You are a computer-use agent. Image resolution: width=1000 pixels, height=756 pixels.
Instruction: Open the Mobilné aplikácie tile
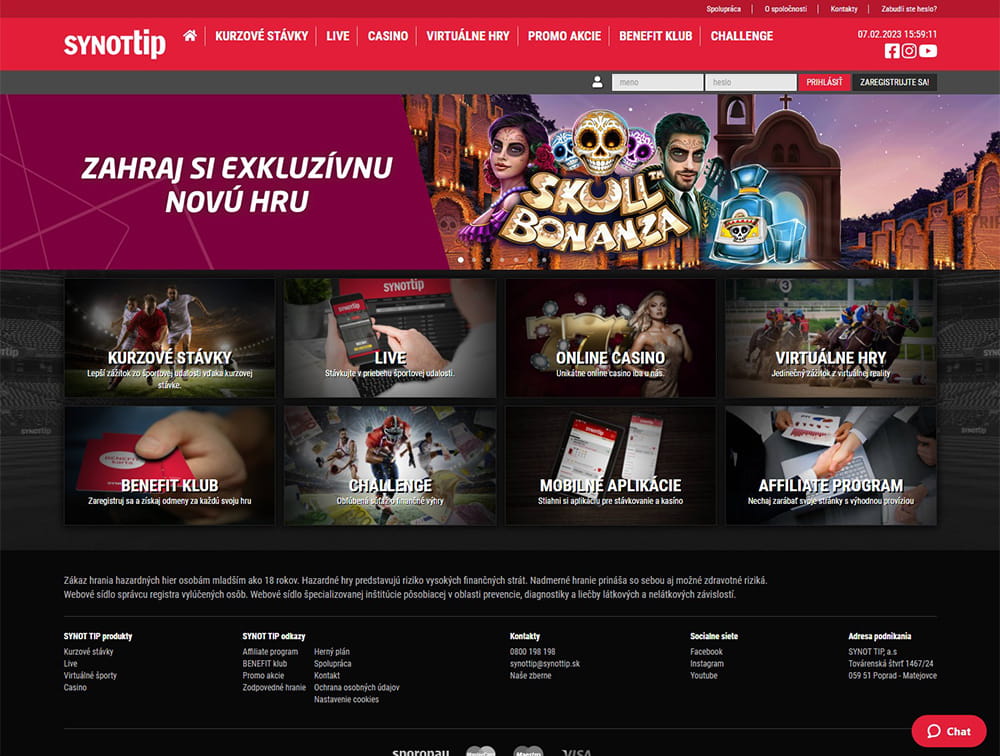[610, 466]
